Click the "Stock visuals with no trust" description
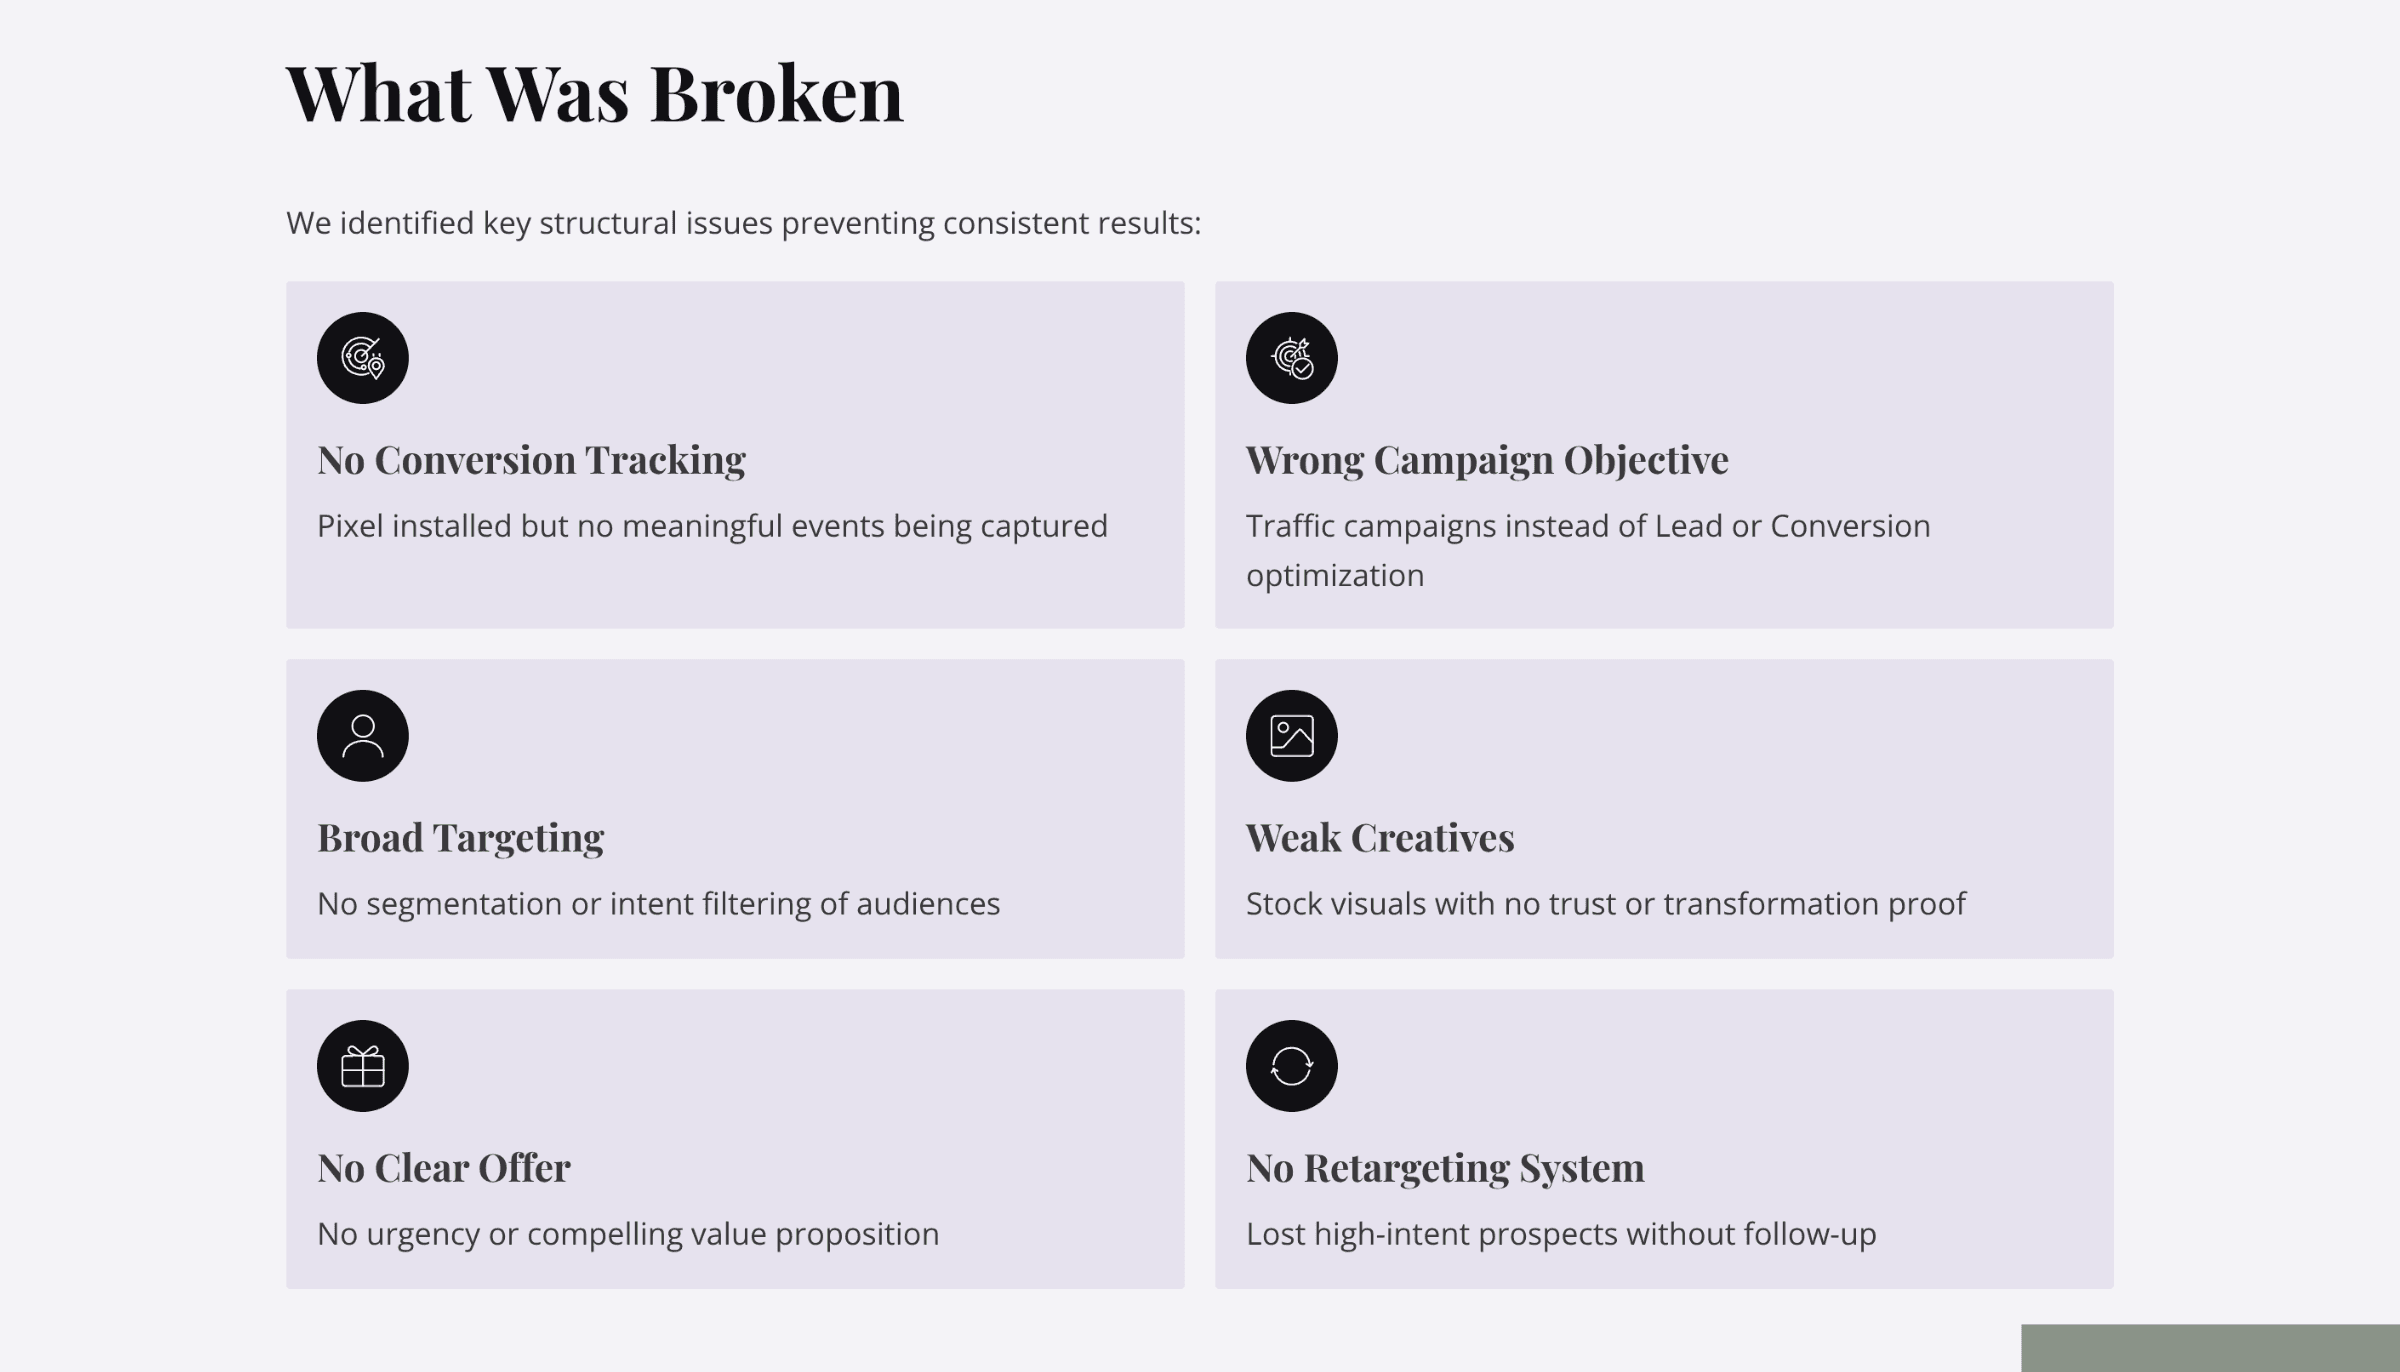 click(1605, 904)
